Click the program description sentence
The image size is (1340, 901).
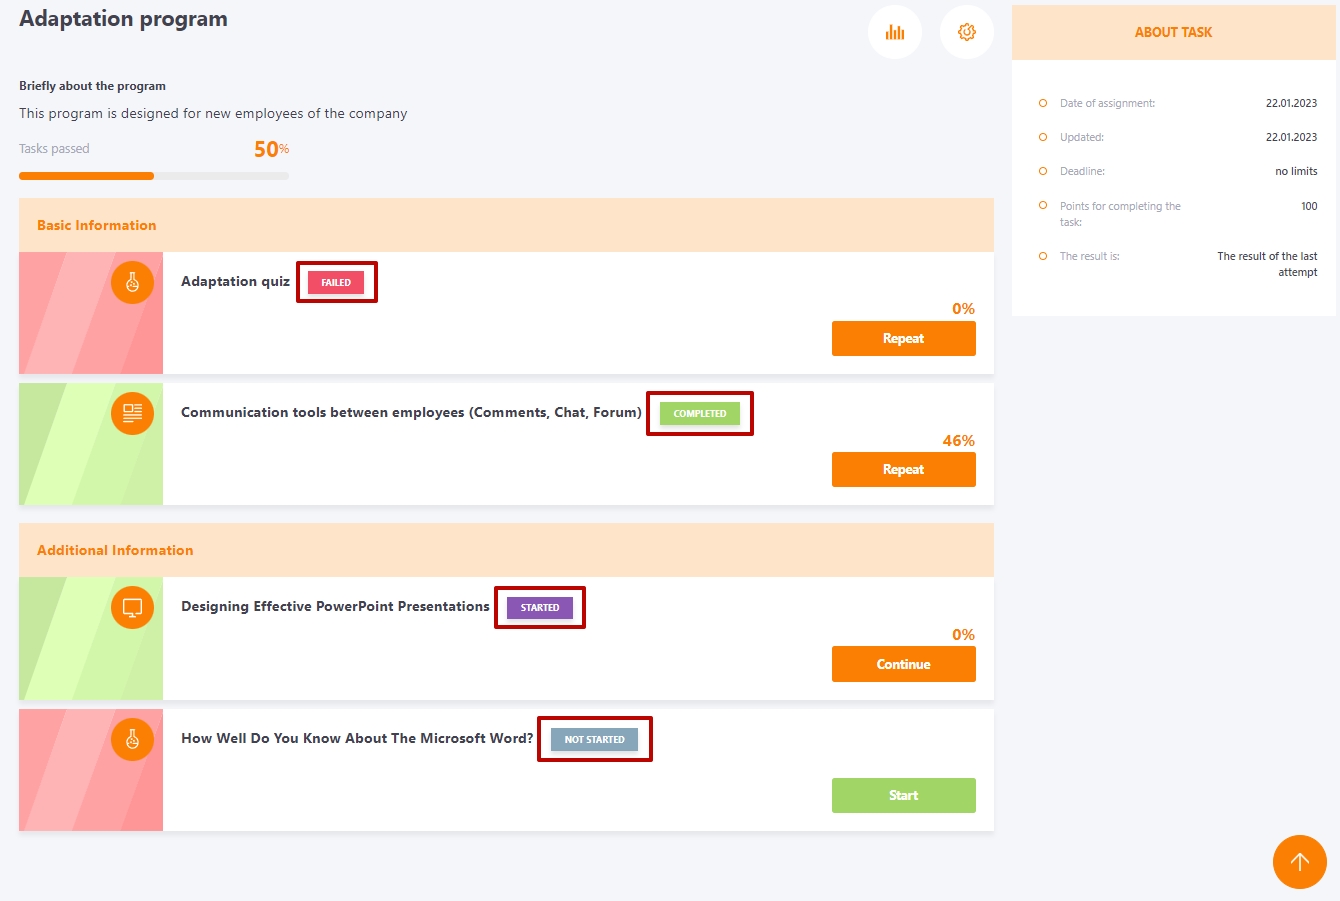213,113
